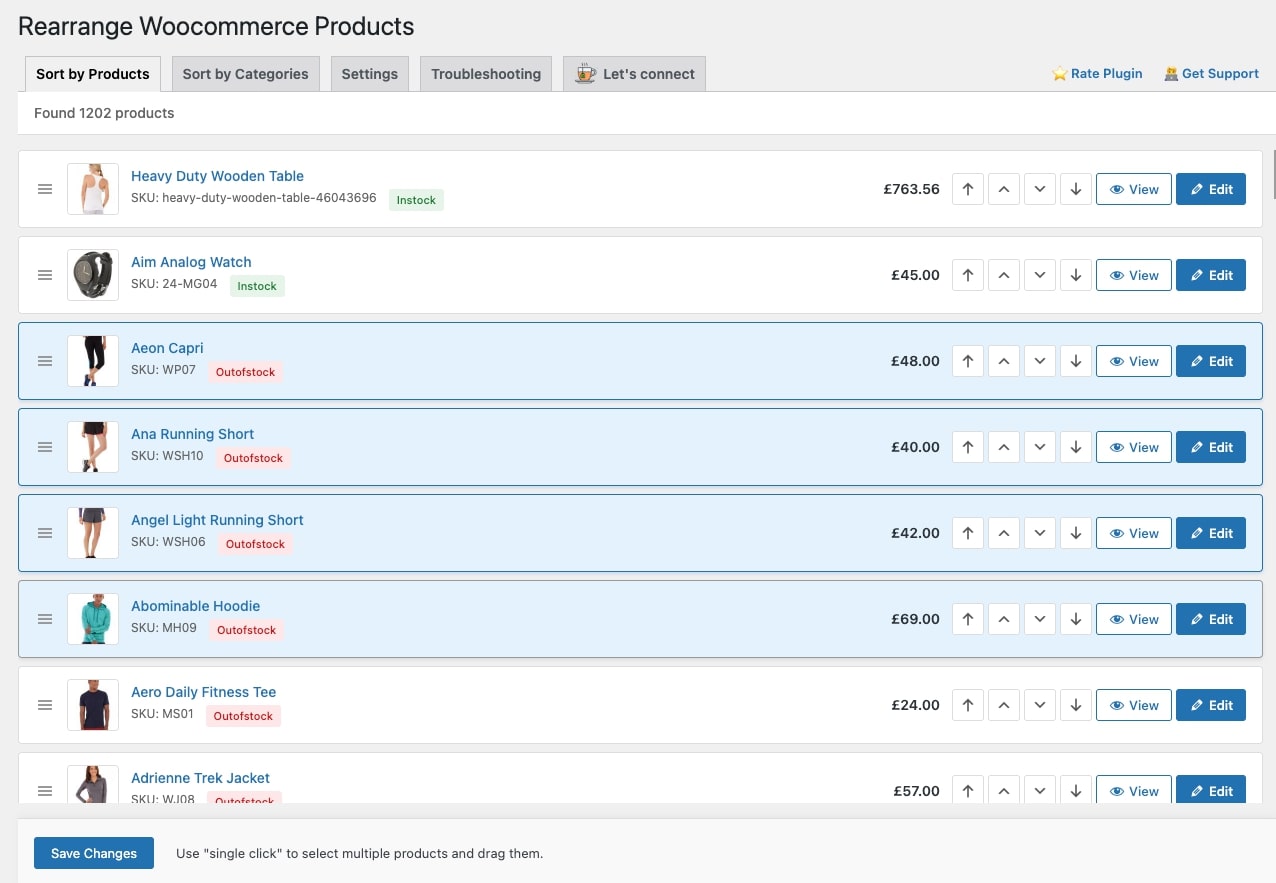The height and width of the screenshot is (883, 1276).
Task: Send Abominable Hoodie to the bottom
Action: [x=1075, y=618]
